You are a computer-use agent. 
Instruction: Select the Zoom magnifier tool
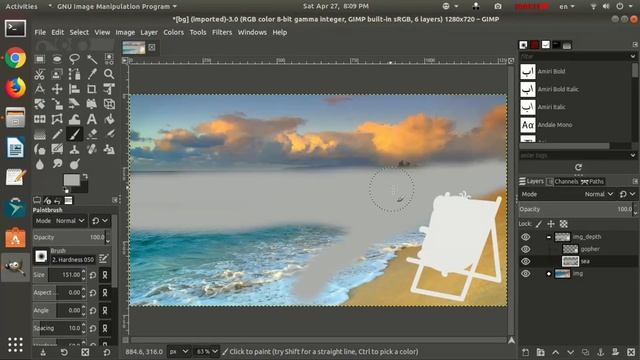109,74
